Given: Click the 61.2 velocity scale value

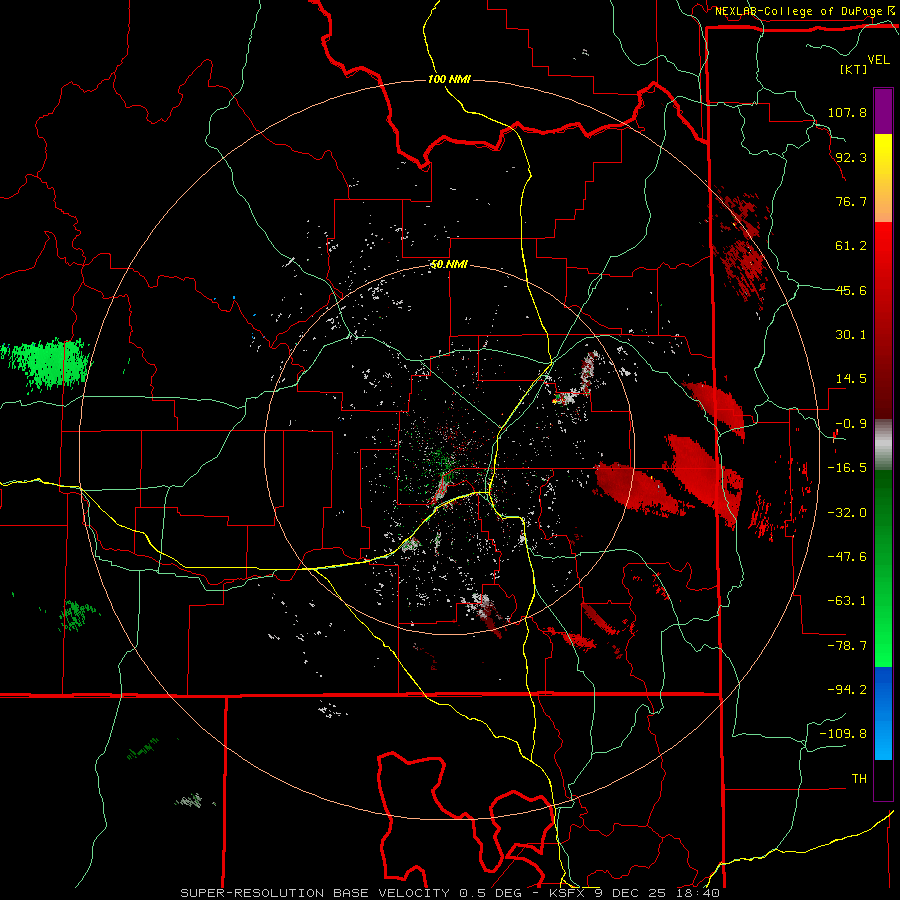Looking at the screenshot, I should pyautogui.click(x=851, y=246).
